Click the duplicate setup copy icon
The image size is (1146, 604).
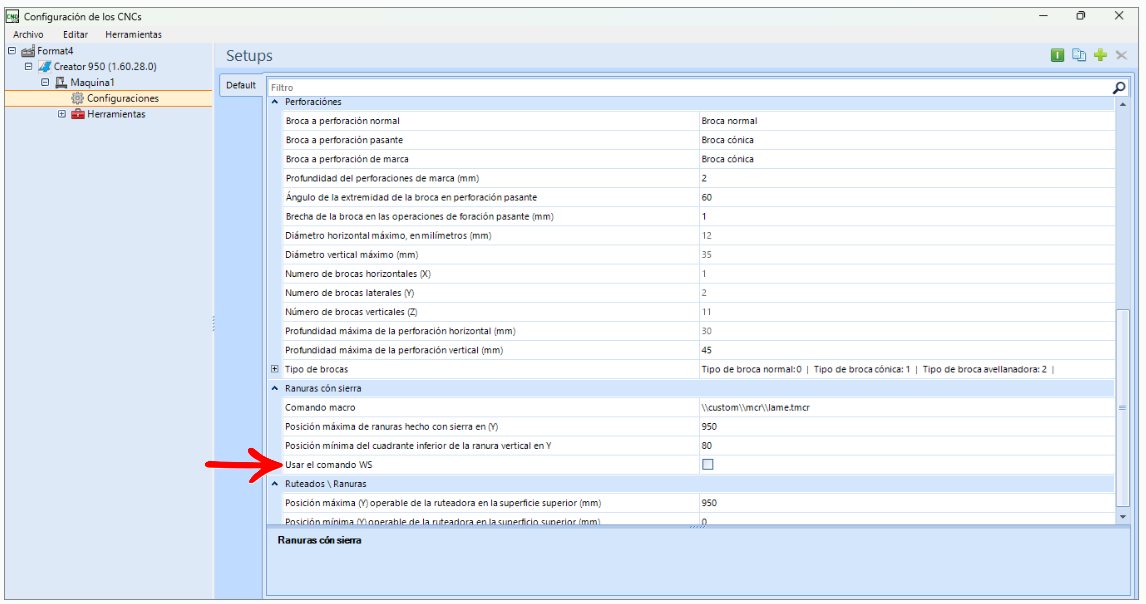(1079, 55)
